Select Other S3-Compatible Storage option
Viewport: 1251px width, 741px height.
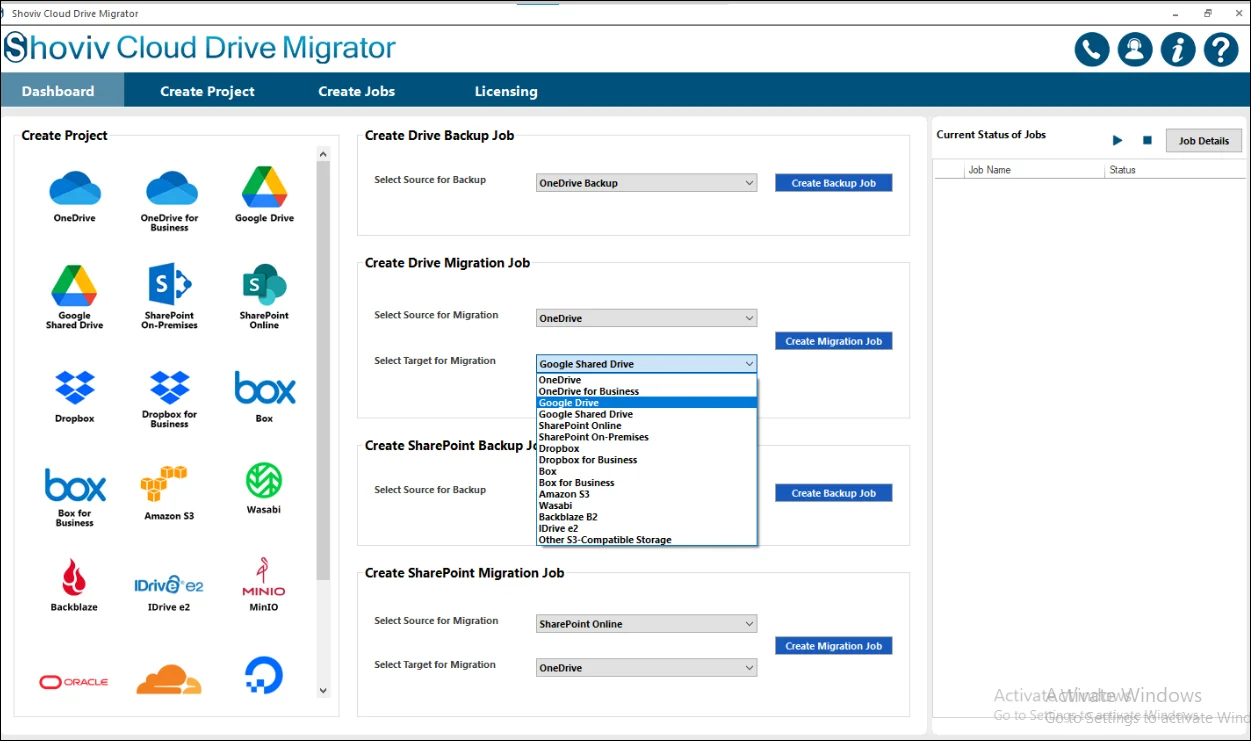click(647, 540)
